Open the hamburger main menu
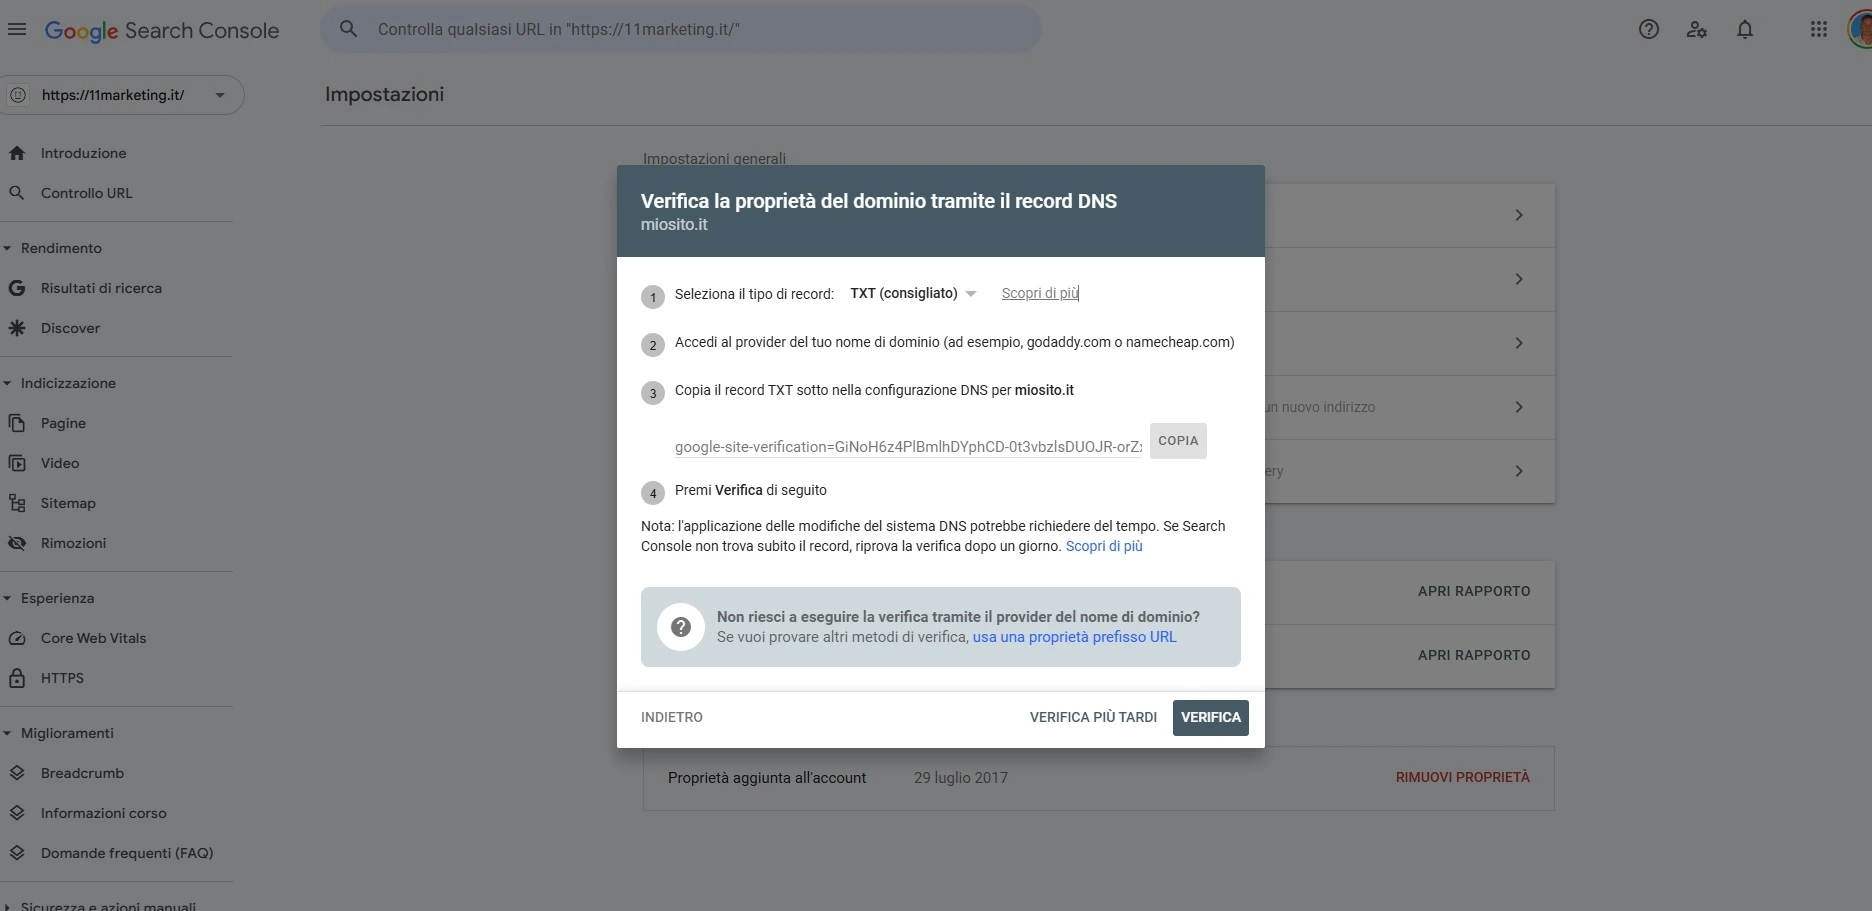The width and height of the screenshot is (1872, 911). click(x=17, y=29)
